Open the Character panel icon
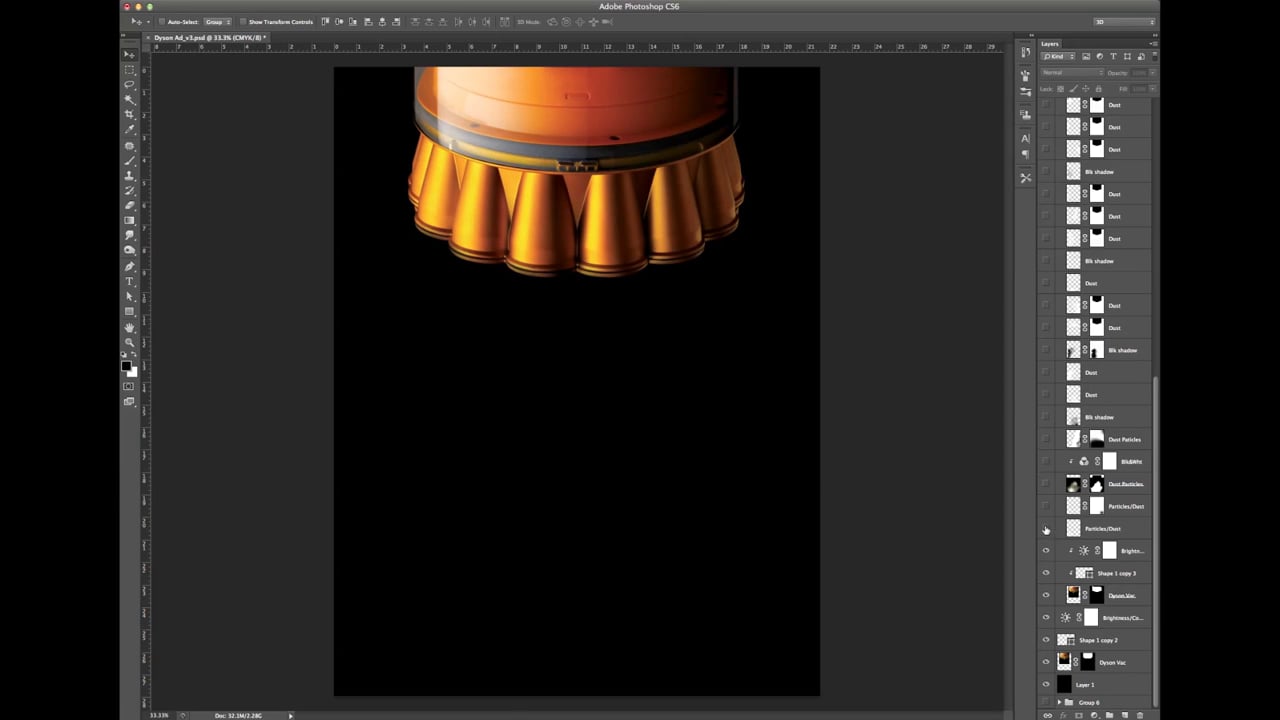Viewport: 1280px width, 720px height. tap(1025, 138)
